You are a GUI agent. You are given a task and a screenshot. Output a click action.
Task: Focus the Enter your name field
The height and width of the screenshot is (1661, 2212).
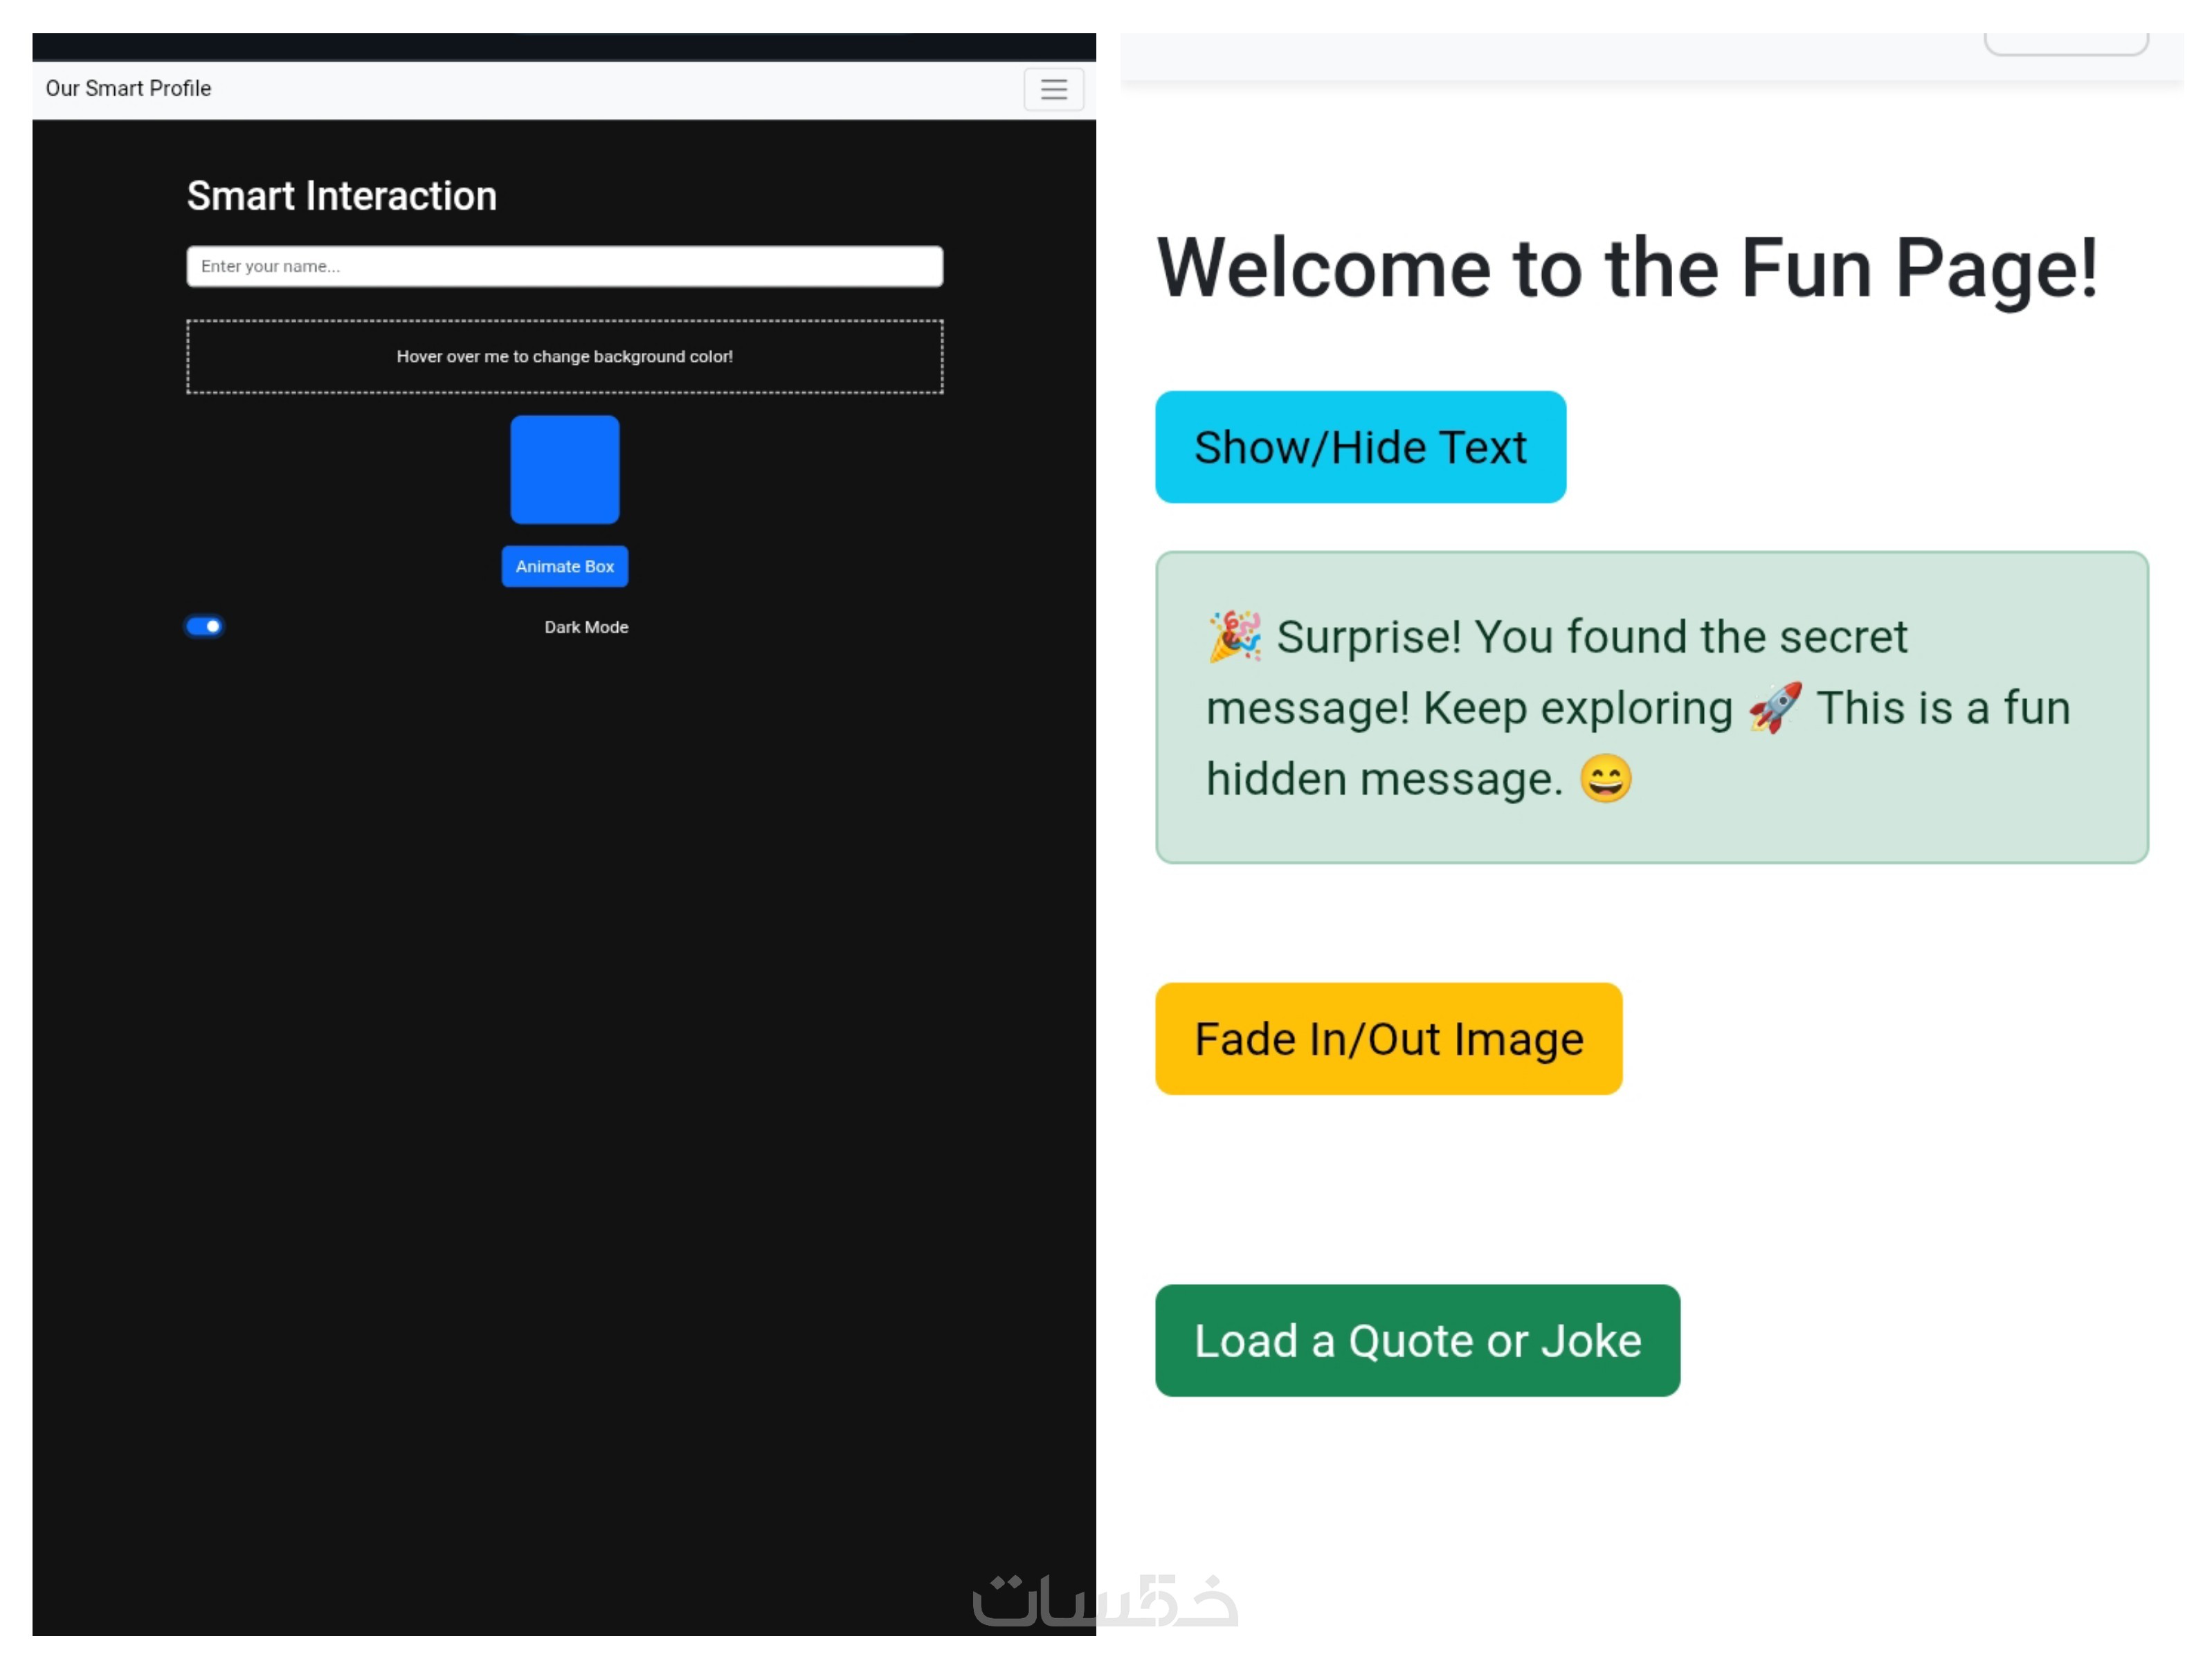[564, 266]
